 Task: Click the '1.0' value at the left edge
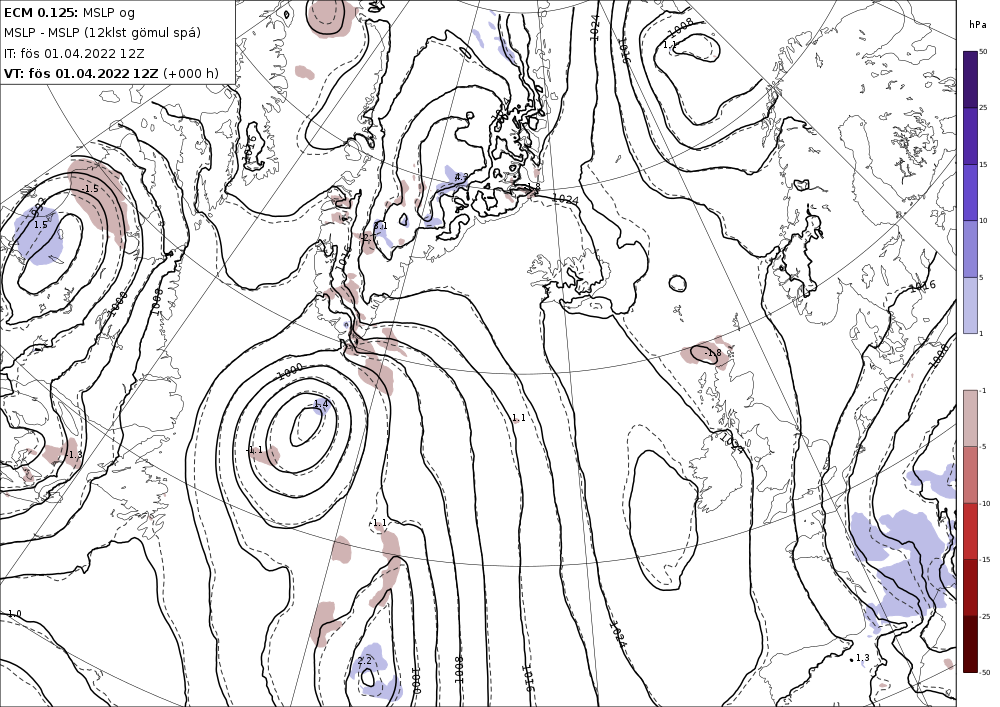coord(14,614)
